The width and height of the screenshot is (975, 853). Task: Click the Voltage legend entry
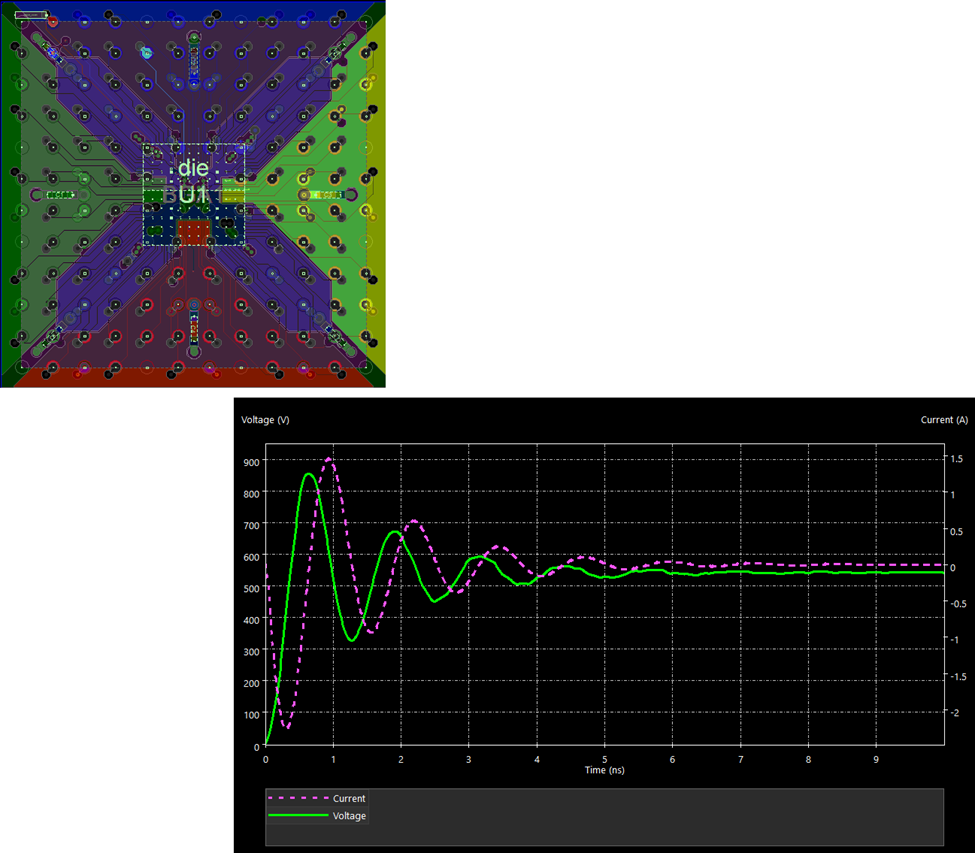pos(349,816)
